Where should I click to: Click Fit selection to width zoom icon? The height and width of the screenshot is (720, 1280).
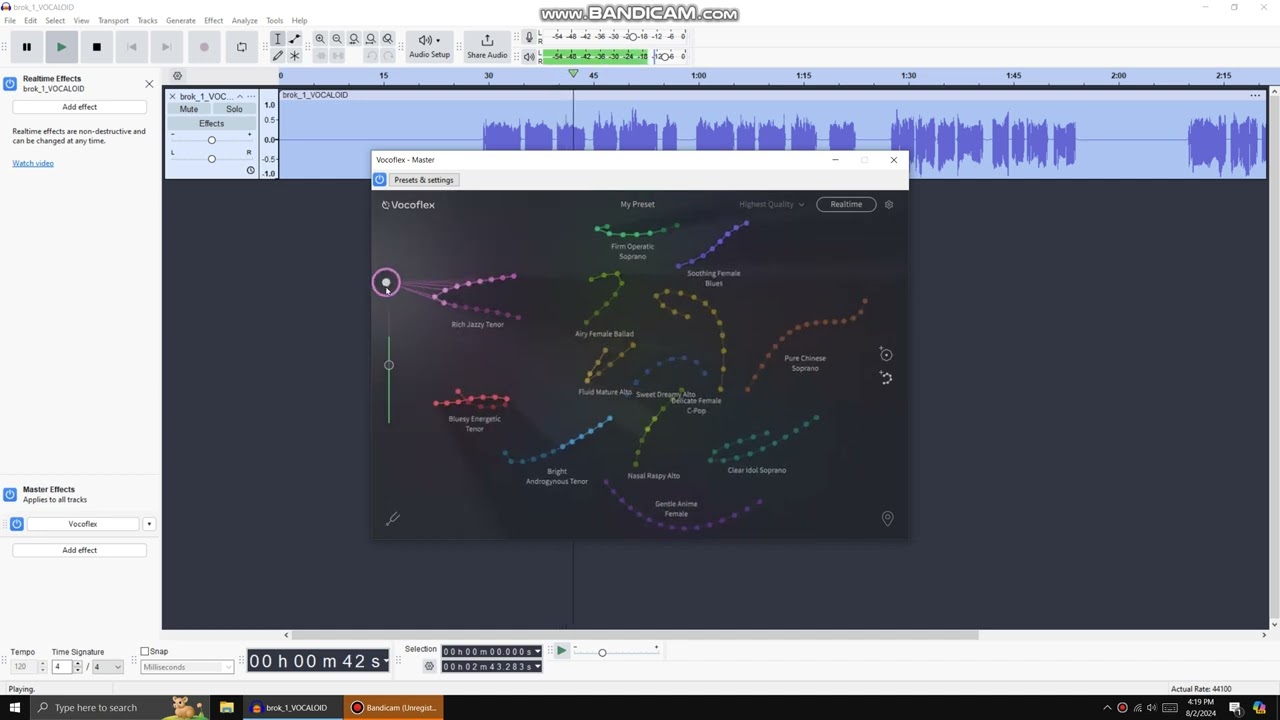tap(354, 39)
